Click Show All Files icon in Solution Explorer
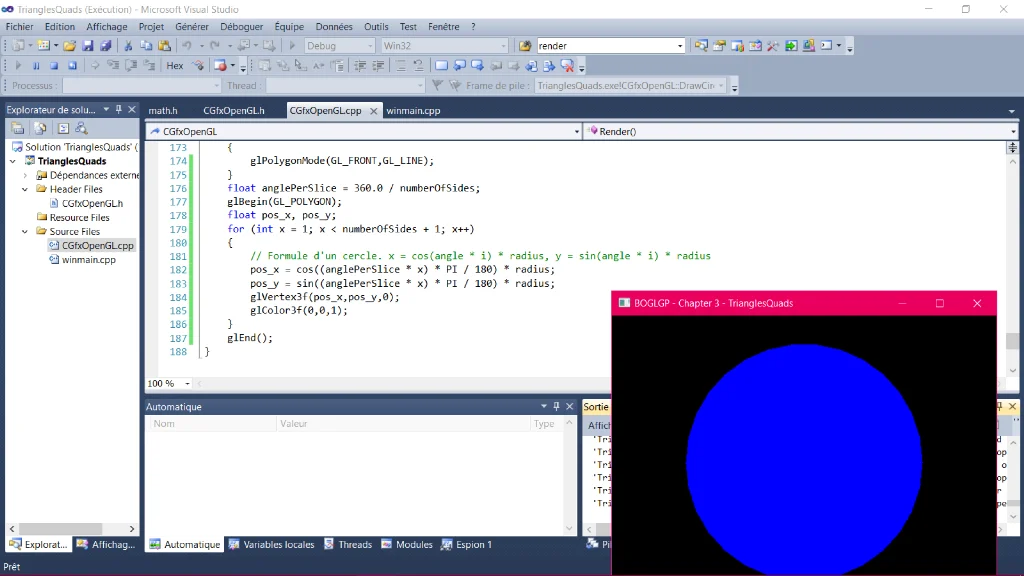 pos(40,128)
